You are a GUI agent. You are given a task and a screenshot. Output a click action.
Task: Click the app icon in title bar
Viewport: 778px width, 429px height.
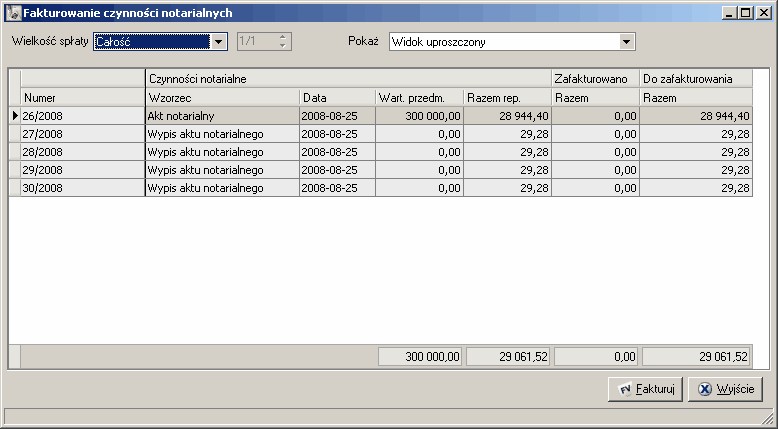(13, 11)
